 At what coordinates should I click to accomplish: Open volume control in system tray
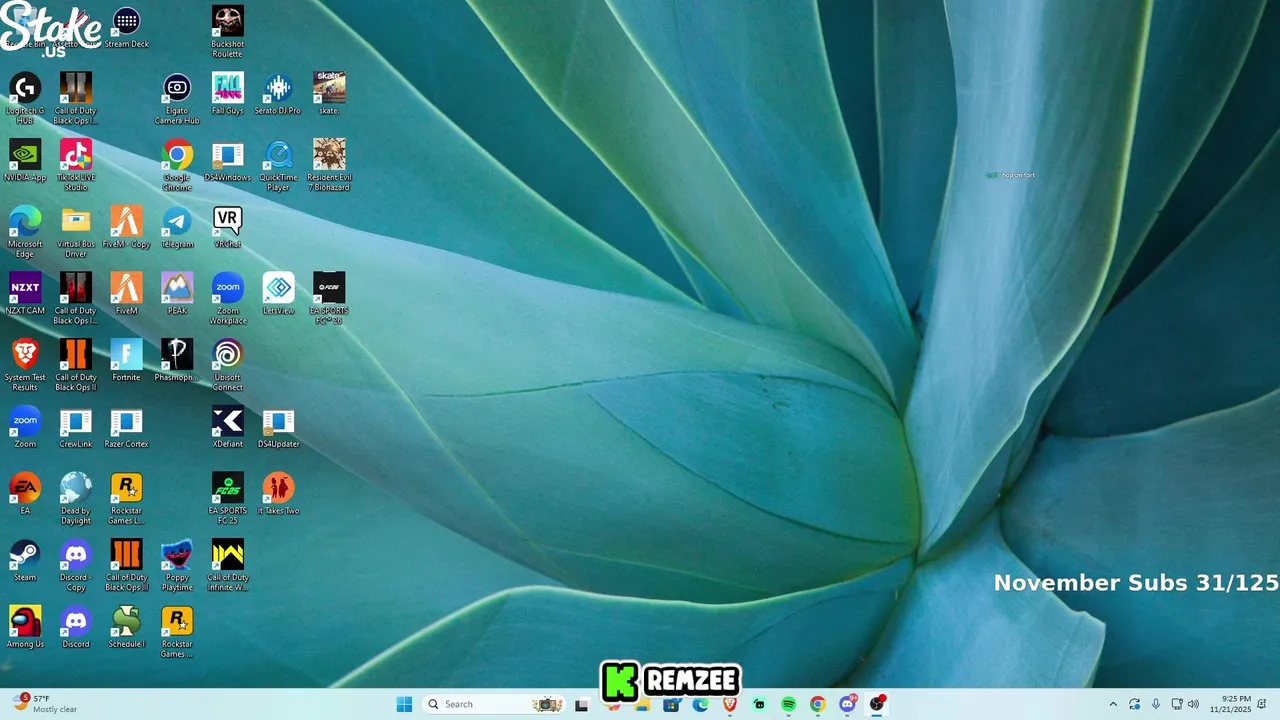(1193, 704)
